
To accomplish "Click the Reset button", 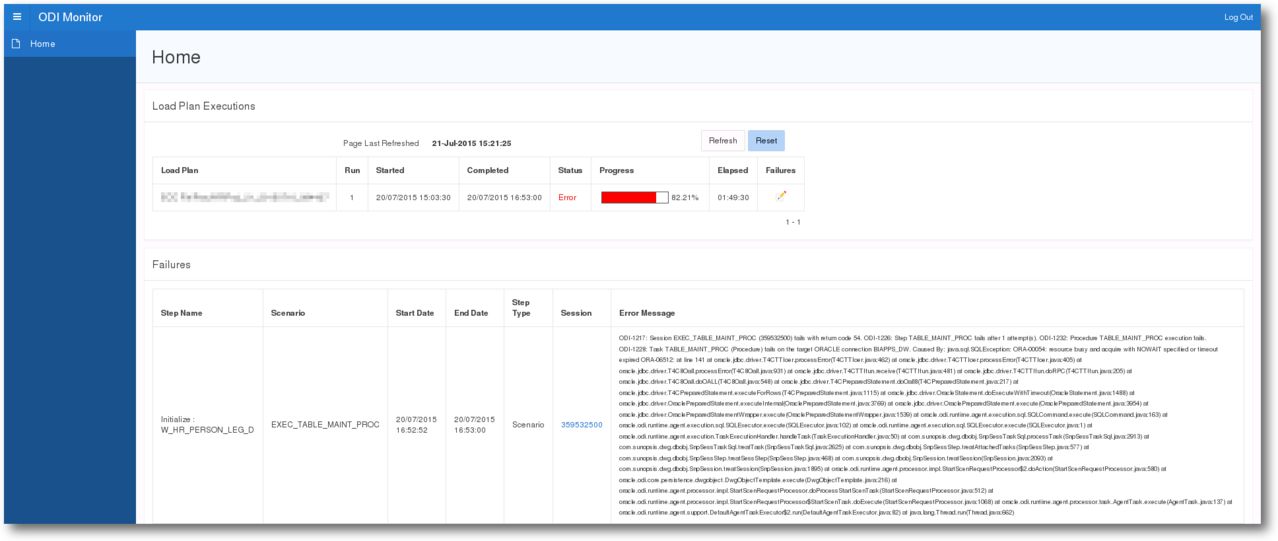I will tap(766, 141).
